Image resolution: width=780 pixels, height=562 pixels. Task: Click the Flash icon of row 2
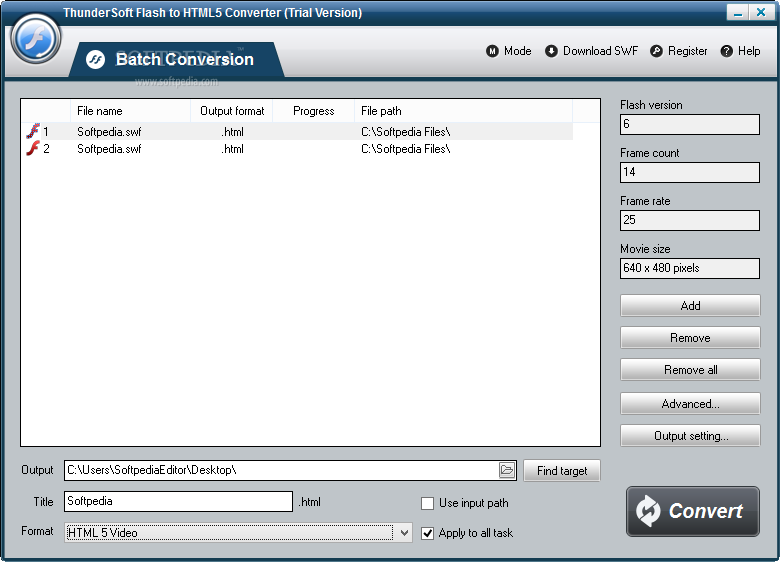pyautogui.click(x=32, y=148)
